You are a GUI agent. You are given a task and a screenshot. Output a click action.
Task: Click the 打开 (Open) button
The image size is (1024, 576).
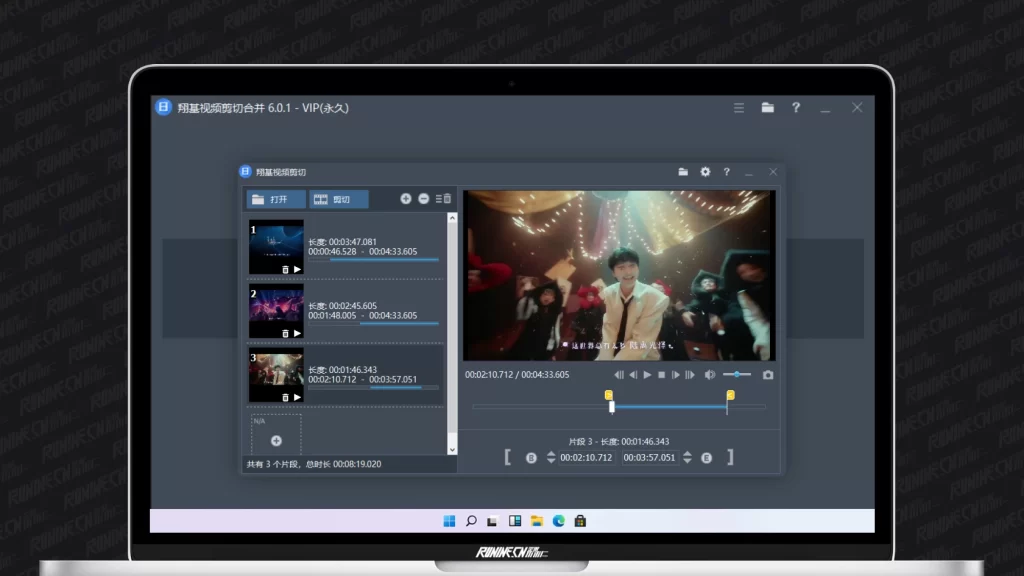276,199
